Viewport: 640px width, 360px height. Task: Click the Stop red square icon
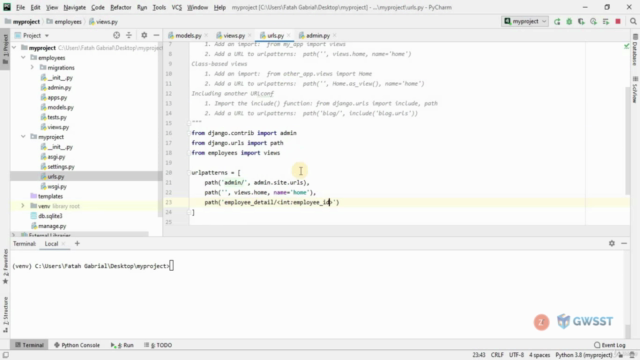point(618,22)
